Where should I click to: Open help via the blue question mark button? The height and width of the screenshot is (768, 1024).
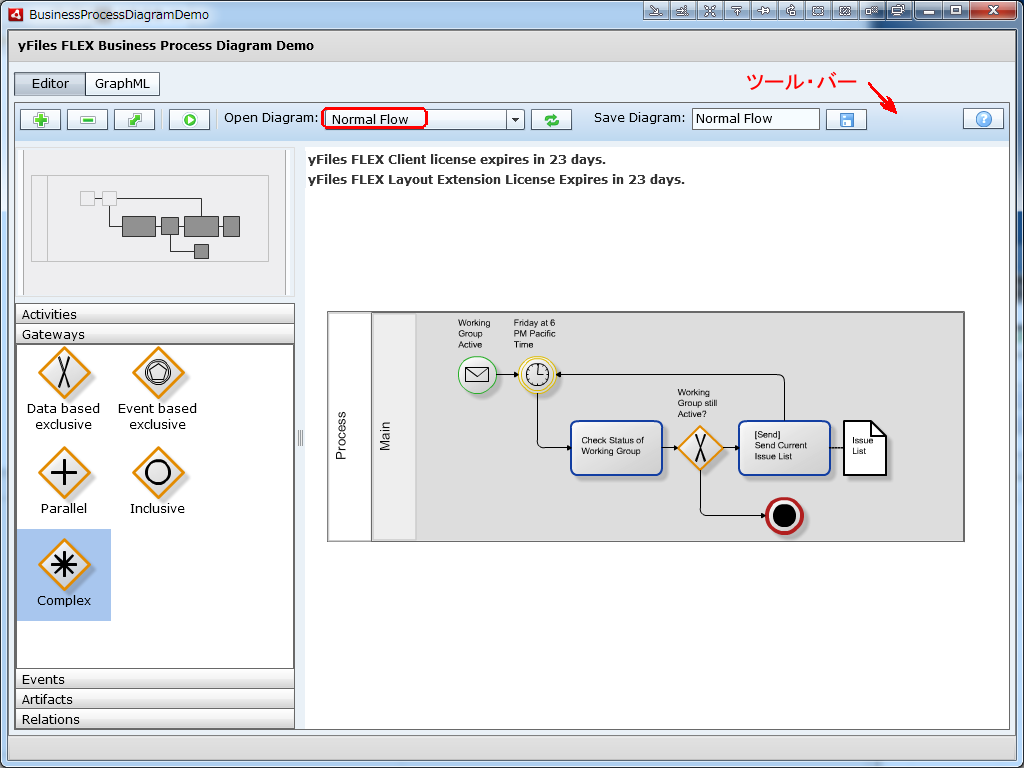984,119
